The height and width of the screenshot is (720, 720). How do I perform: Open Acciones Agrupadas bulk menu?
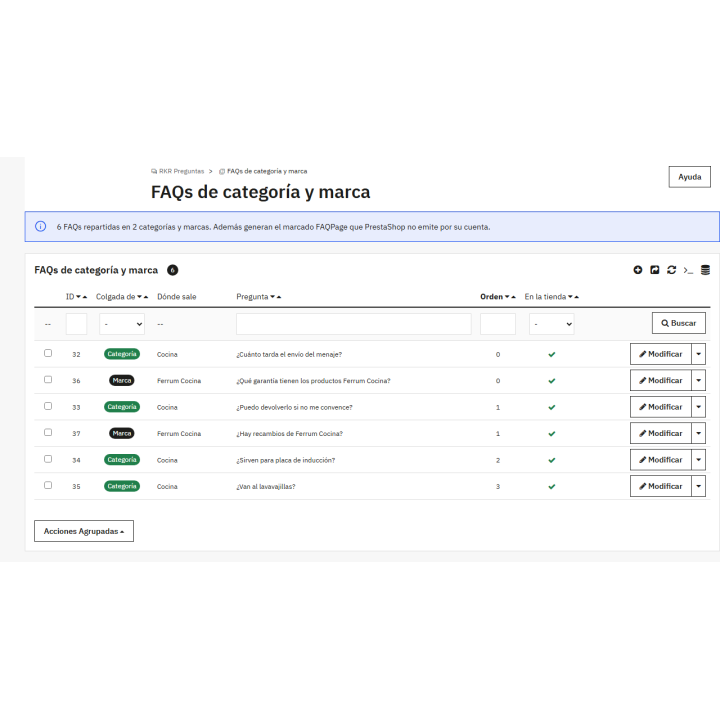[x=84, y=531]
